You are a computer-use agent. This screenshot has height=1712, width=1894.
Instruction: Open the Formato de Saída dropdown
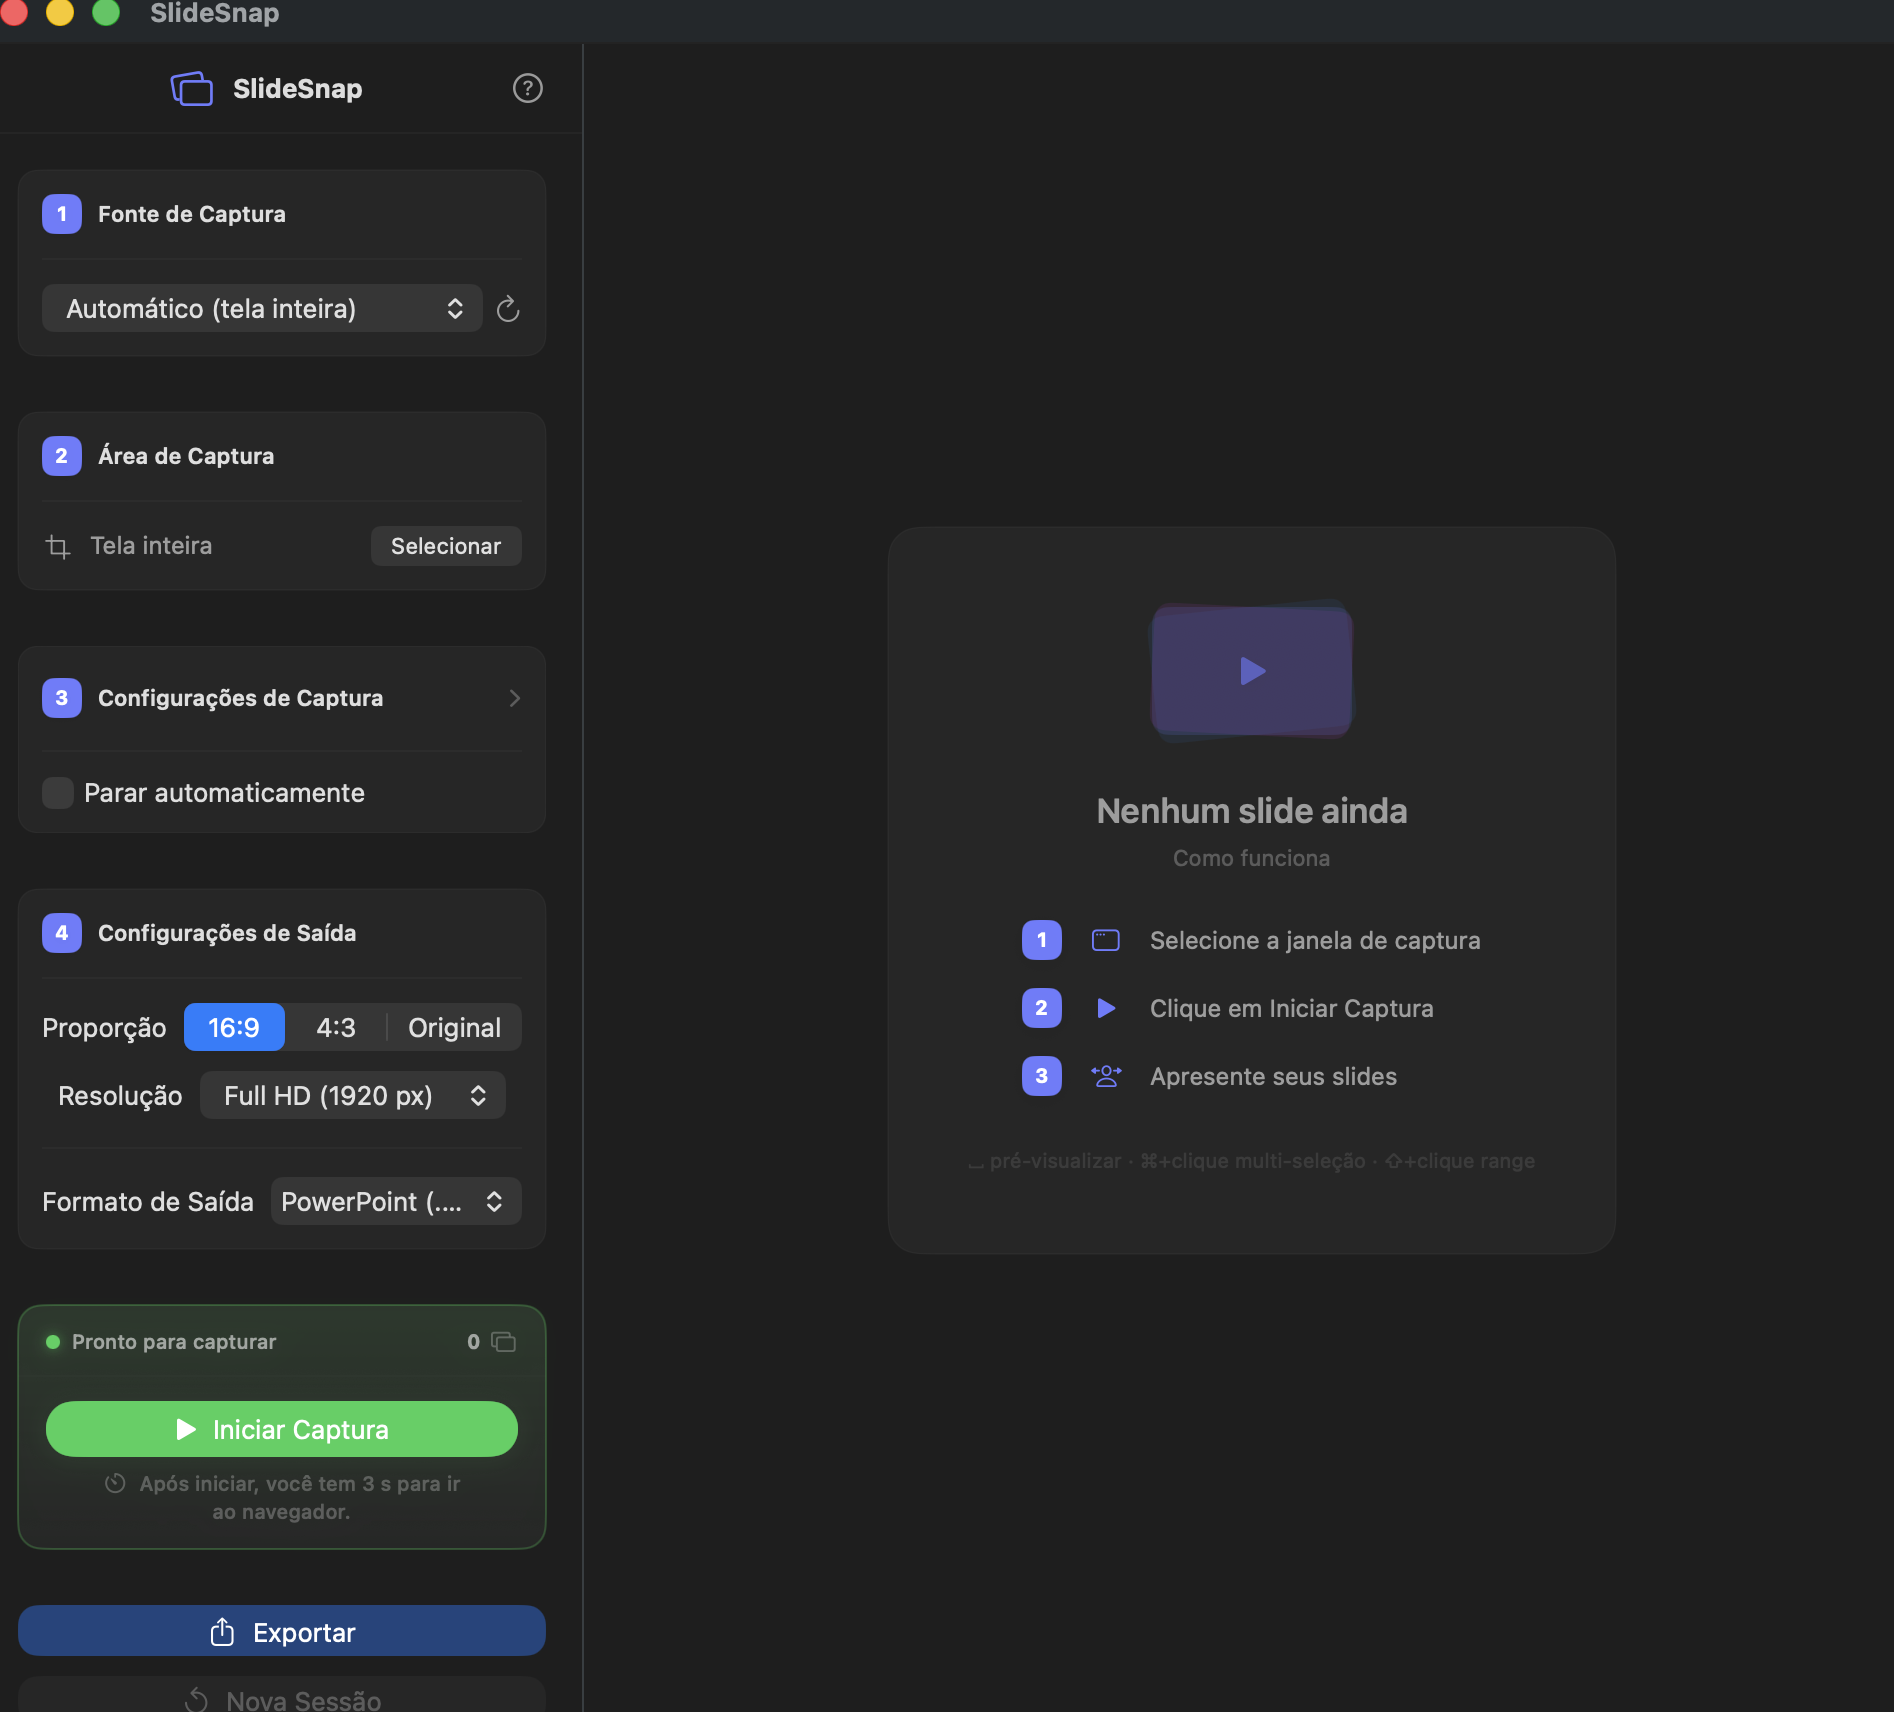(x=395, y=1201)
